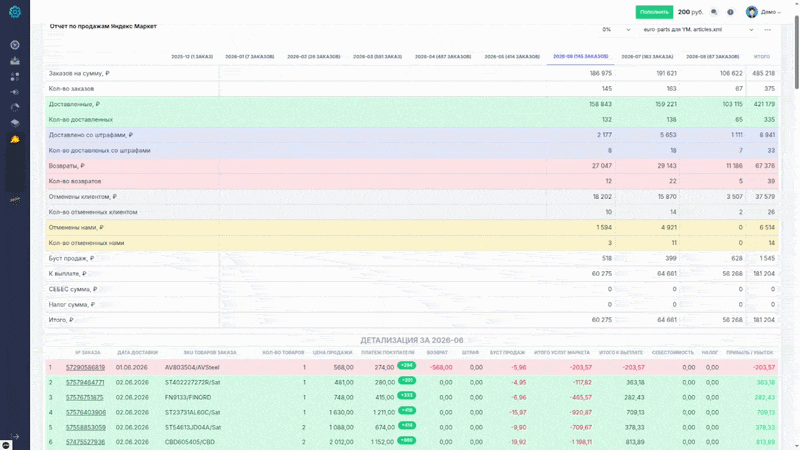The image size is (800, 450).
Task: Click the Буст продаж, ₽ row label
Action: [x=71, y=258]
